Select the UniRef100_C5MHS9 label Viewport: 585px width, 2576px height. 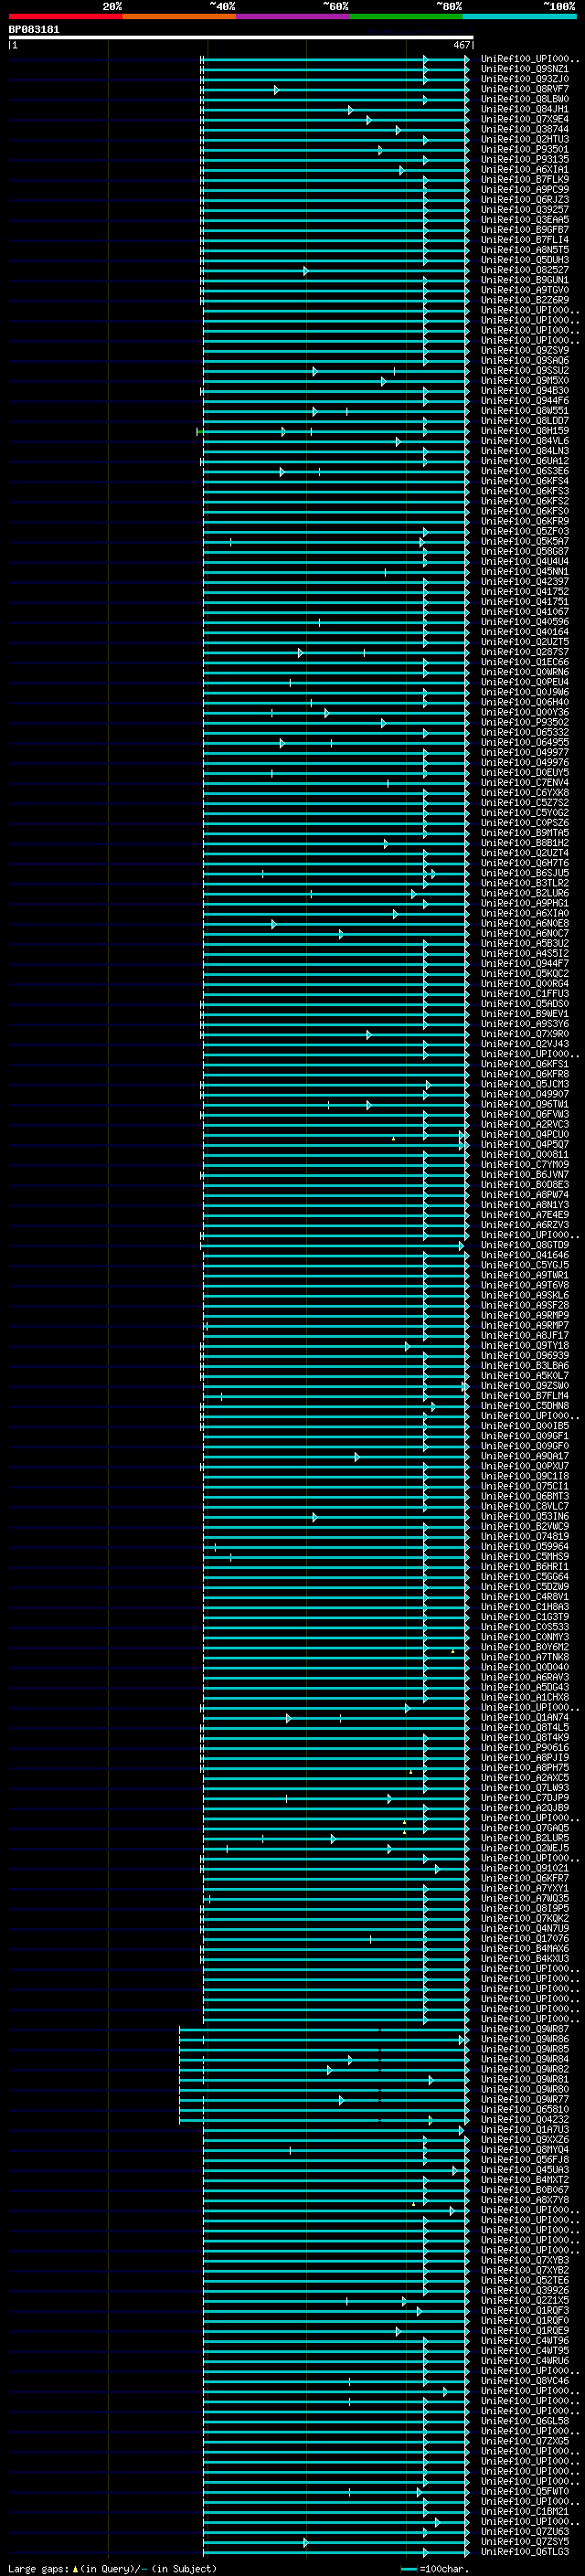point(525,1557)
